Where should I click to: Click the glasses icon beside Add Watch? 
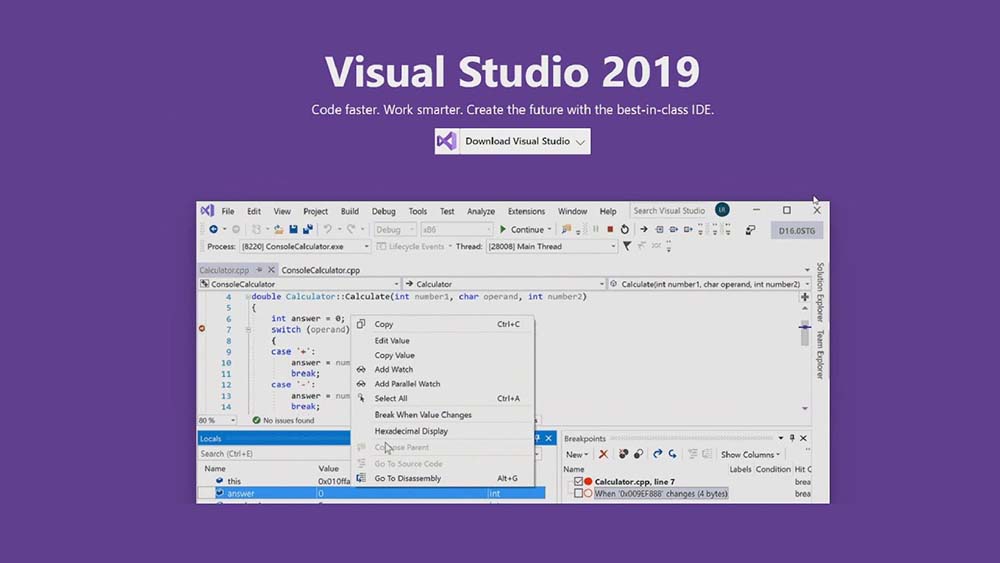click(361, 369)
